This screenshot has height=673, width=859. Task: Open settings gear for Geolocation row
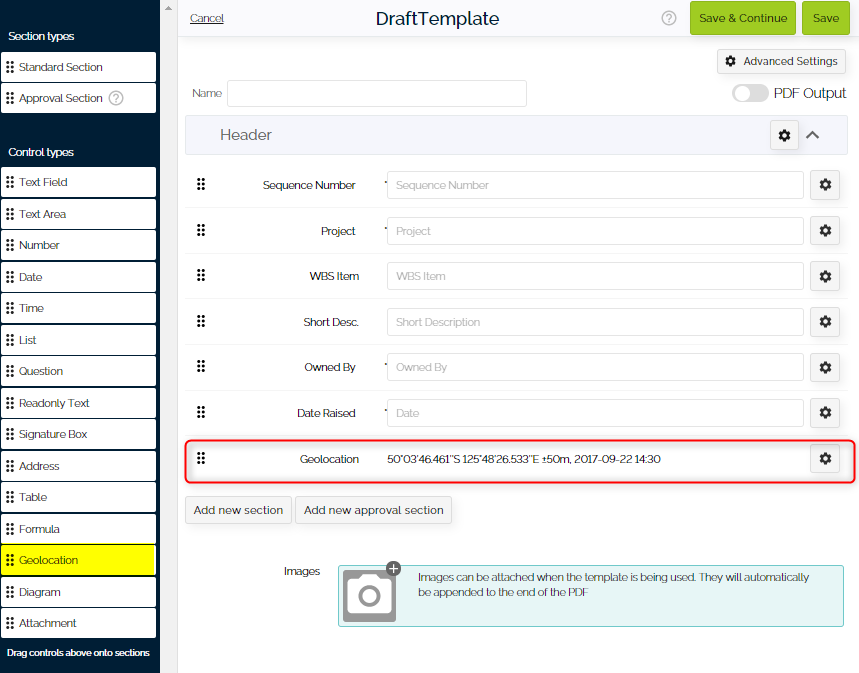point(825,459)
